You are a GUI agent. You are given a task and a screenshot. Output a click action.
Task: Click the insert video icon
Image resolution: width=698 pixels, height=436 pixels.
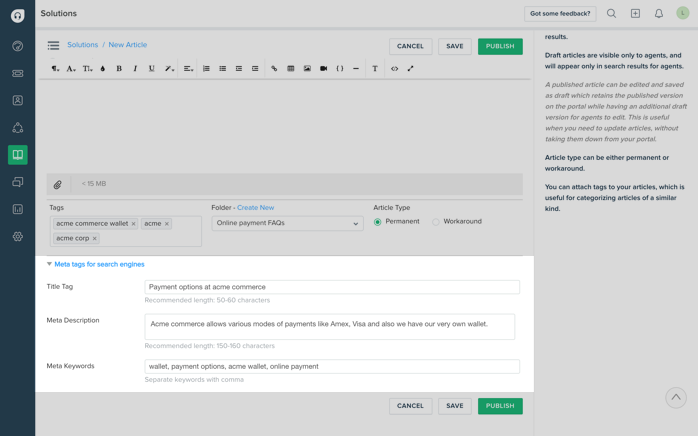323,69
